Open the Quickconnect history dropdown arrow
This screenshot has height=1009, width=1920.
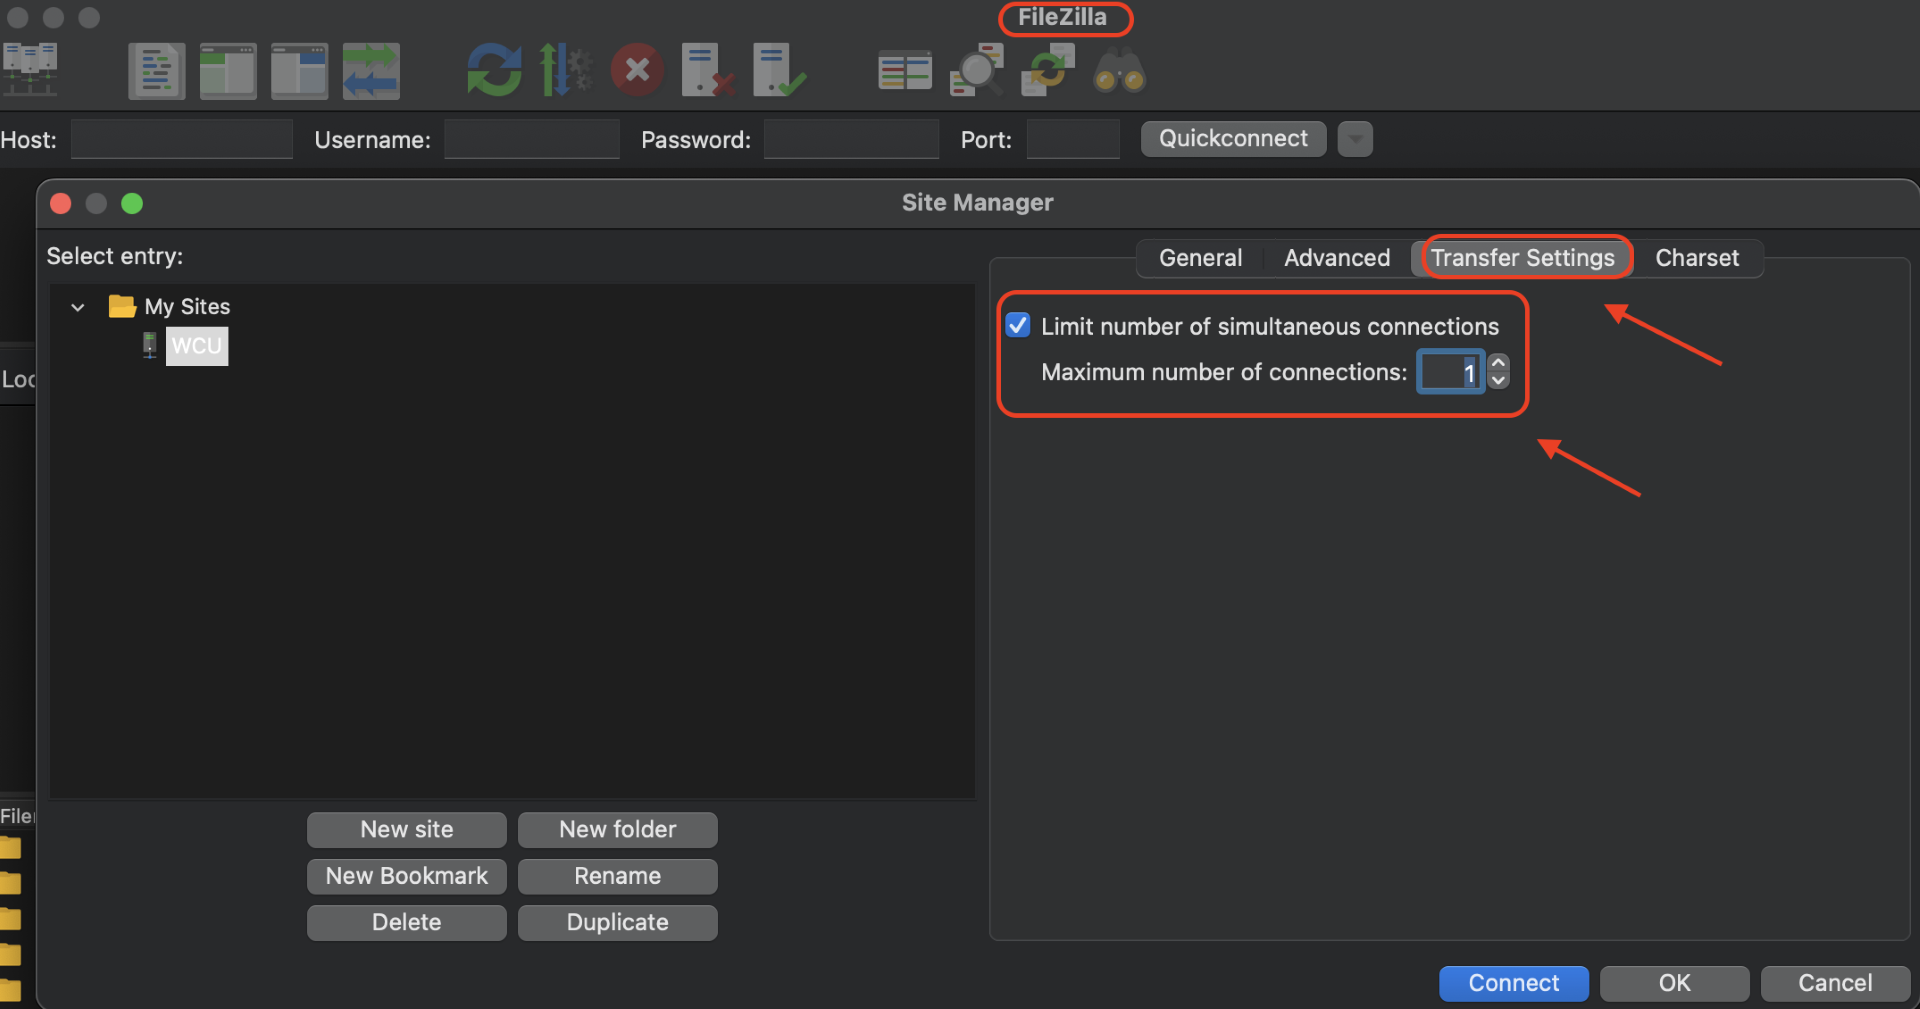coord(1355,139)
